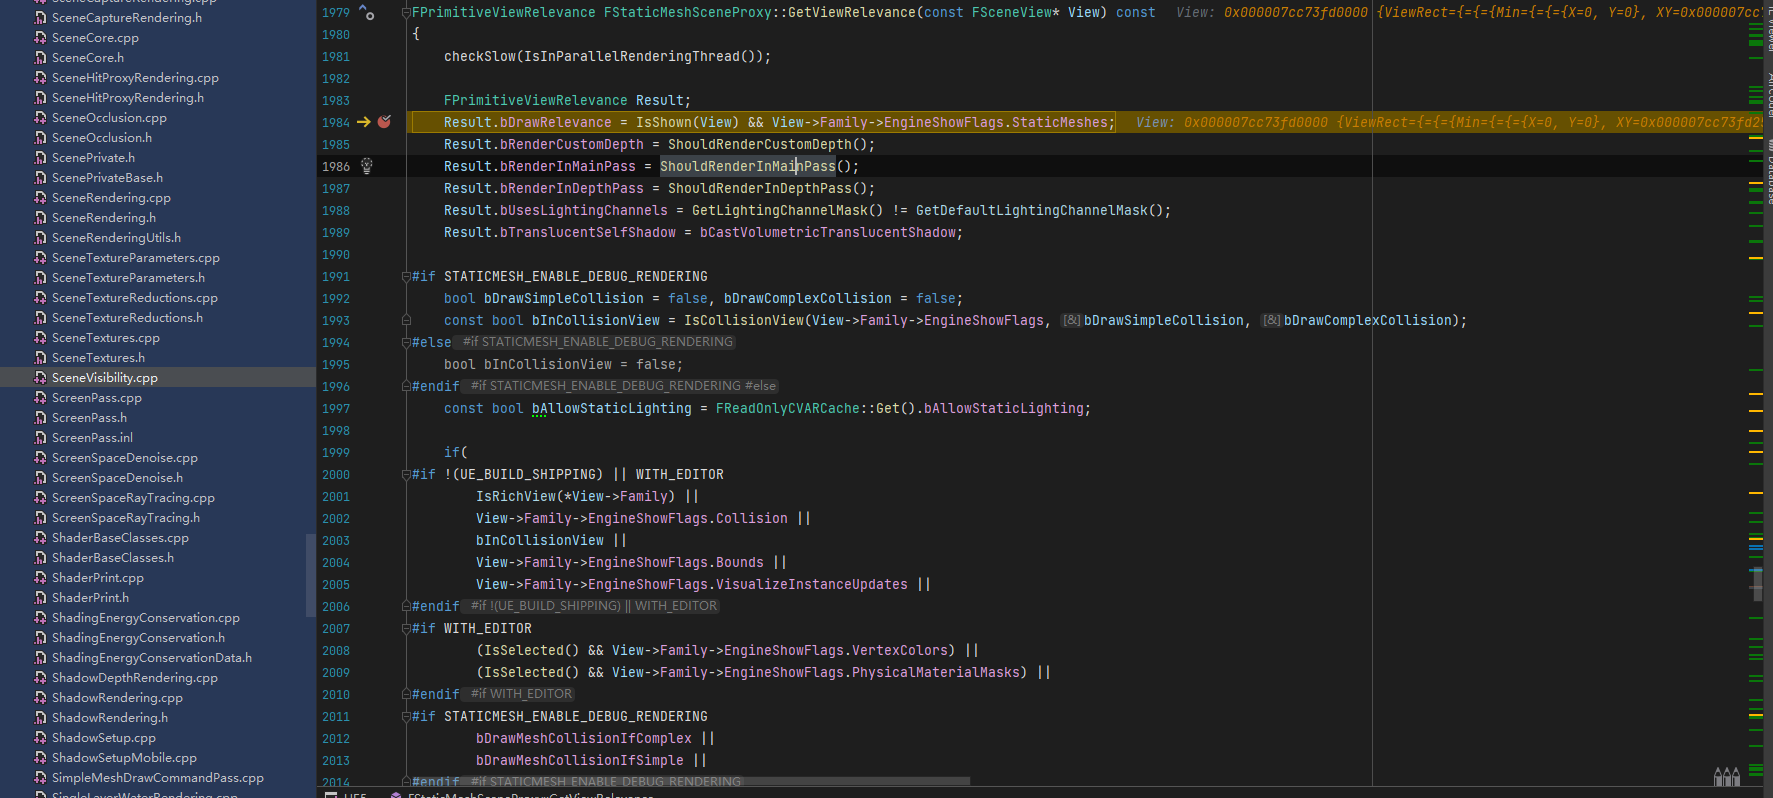This screenshot has height=798, width=1773.
Task: Click the IsCollisionView call on line 1993
Action: coord(743,320)
